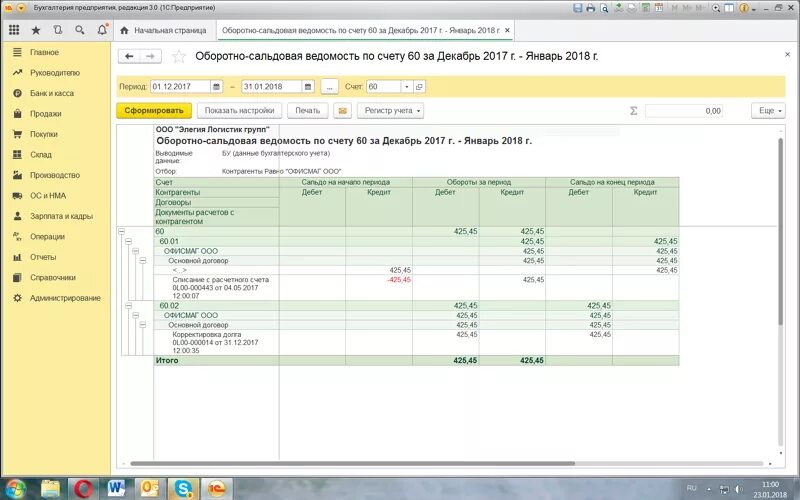
Task: Open notifications bell icon
Action: pyautogui.click(x=102, y=30)
